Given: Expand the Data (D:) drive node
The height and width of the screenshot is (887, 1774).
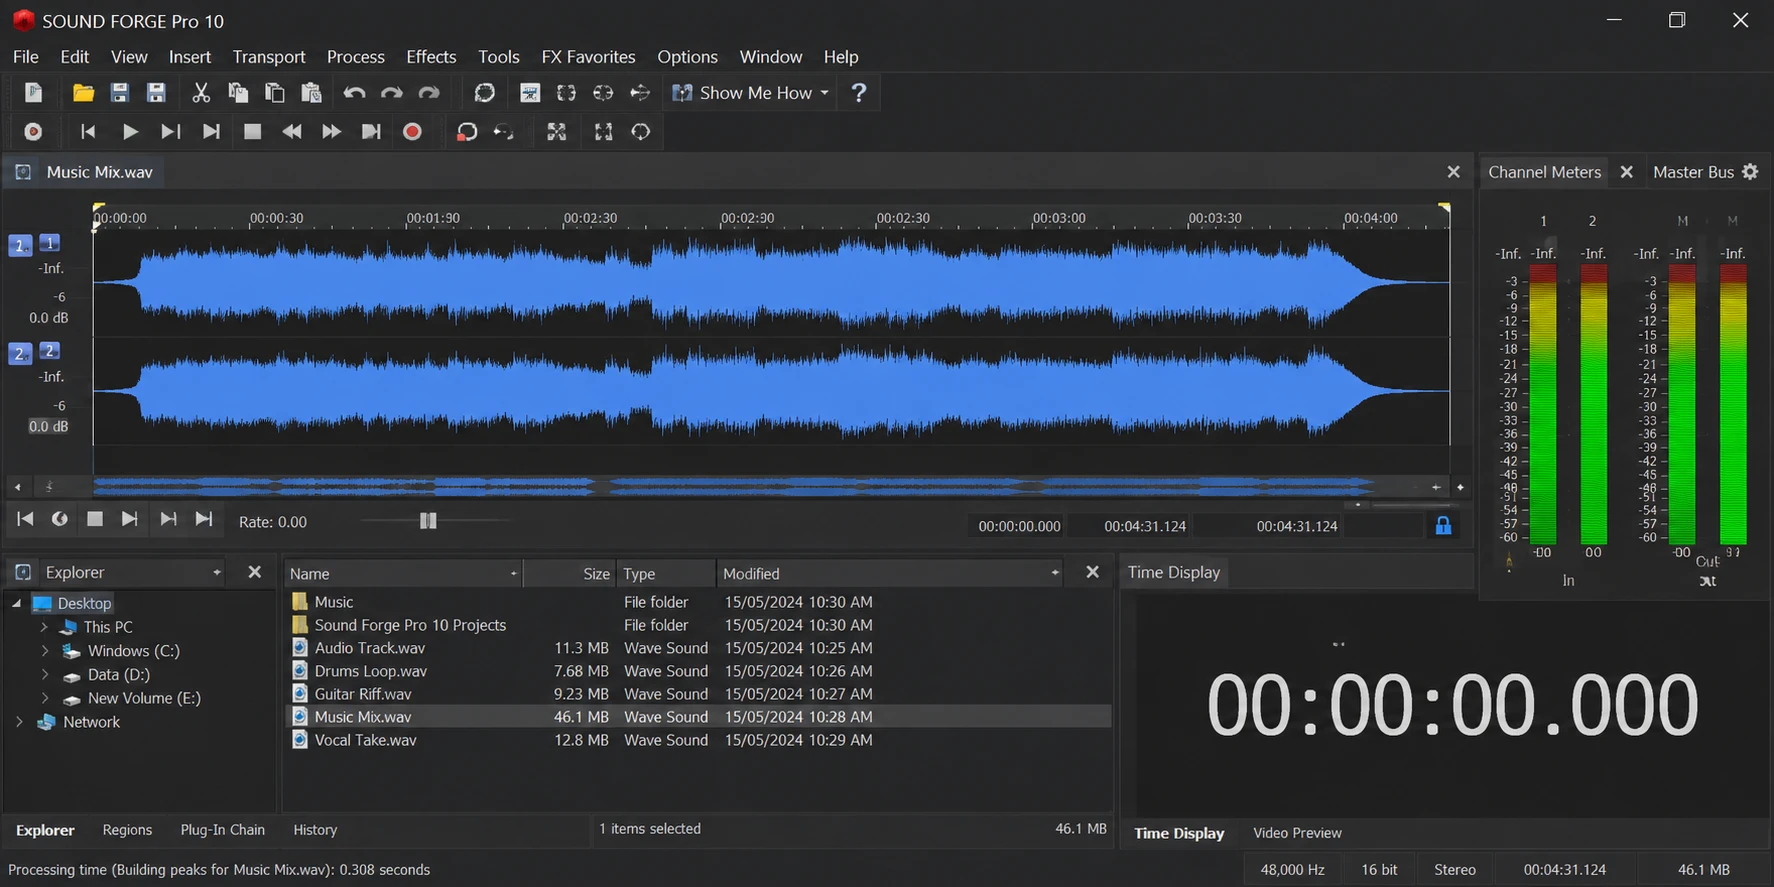Looking at the screenshot, I should point(44,675).
